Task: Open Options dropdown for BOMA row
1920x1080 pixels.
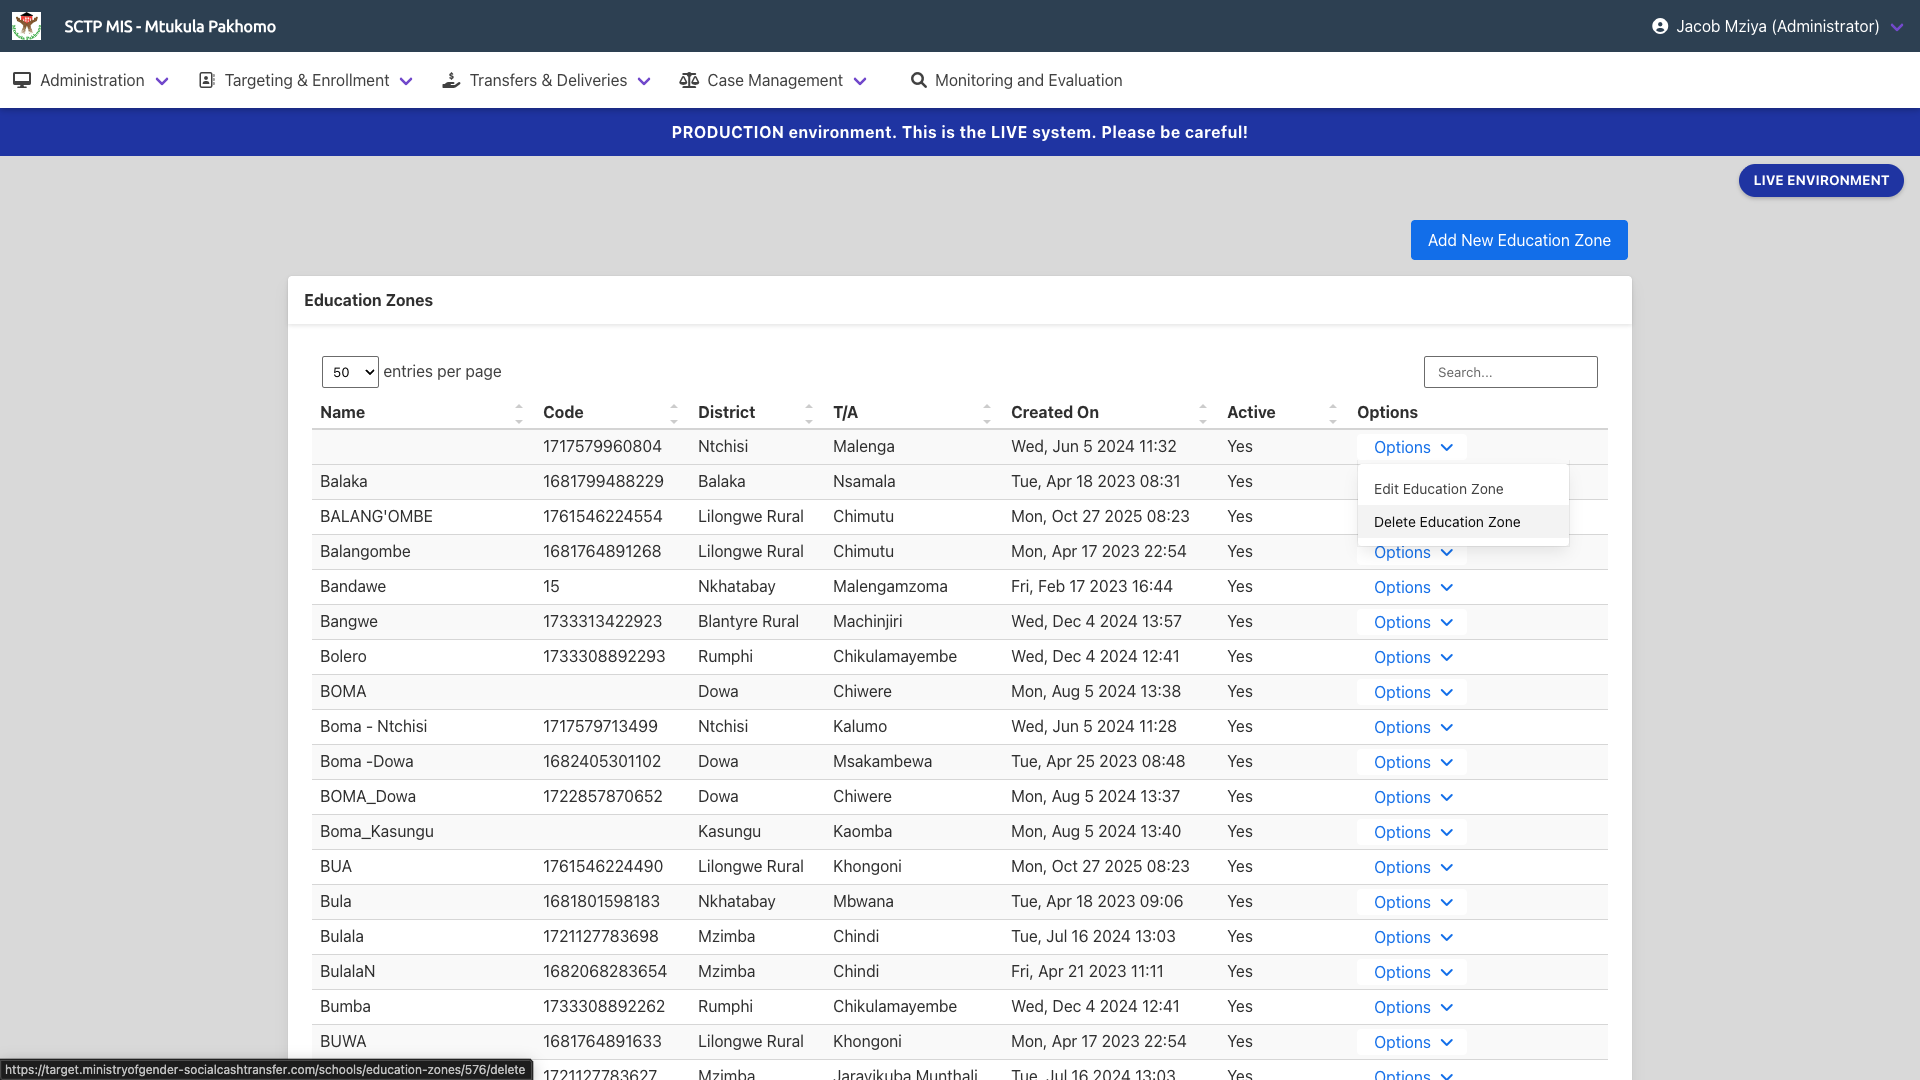Action: tap(1412, 692)
